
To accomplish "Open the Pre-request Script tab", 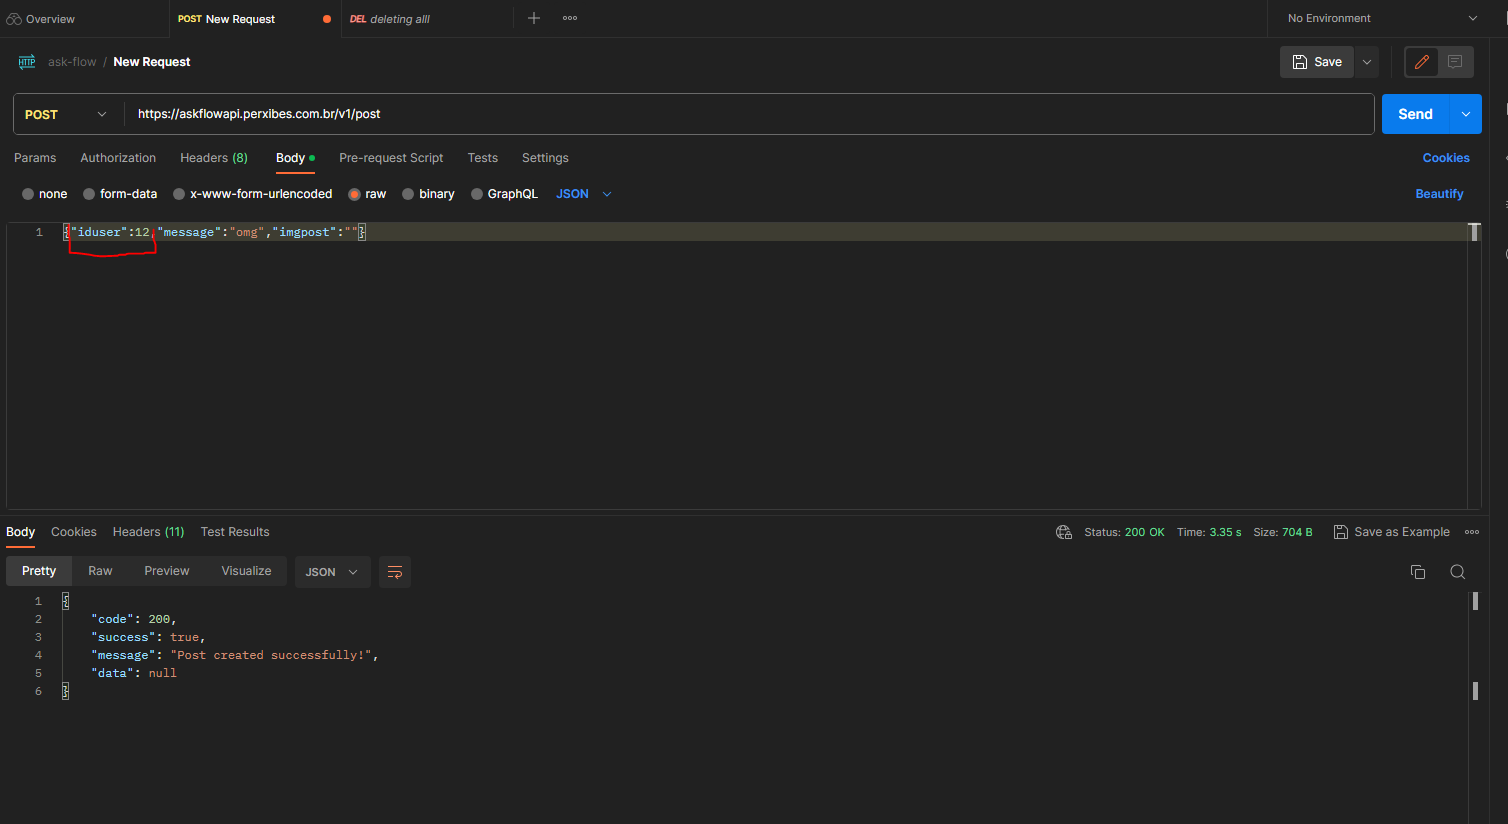I will [391, 158].
